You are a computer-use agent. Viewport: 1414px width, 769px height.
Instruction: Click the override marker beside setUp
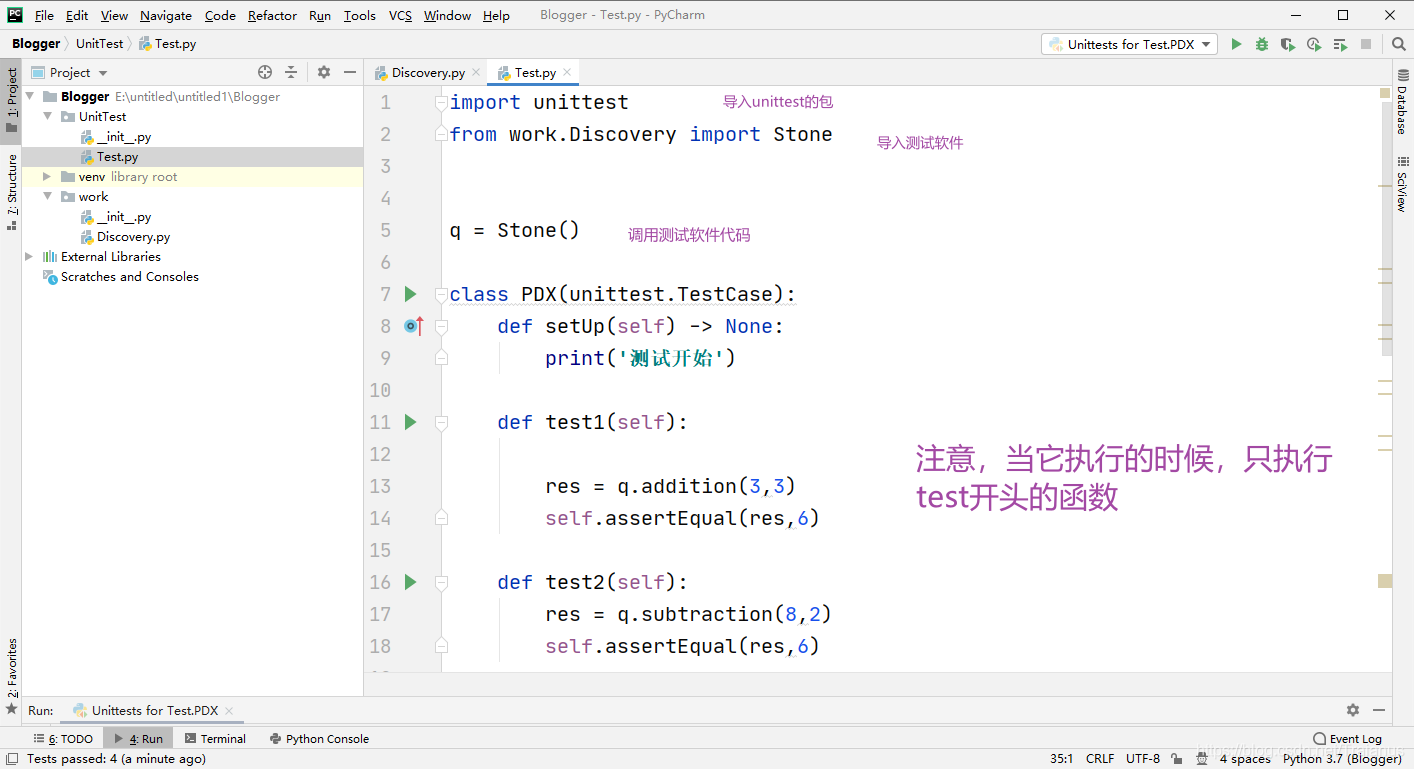(x=413, y=326)
